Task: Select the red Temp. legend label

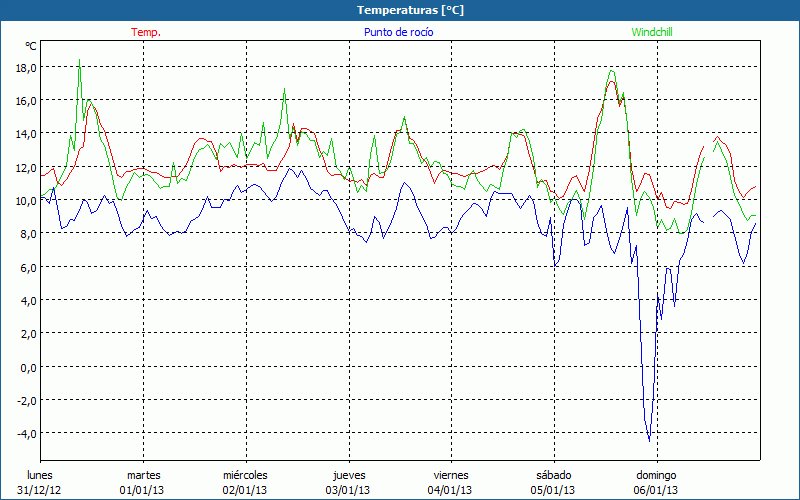Action: tap(145, 32)
